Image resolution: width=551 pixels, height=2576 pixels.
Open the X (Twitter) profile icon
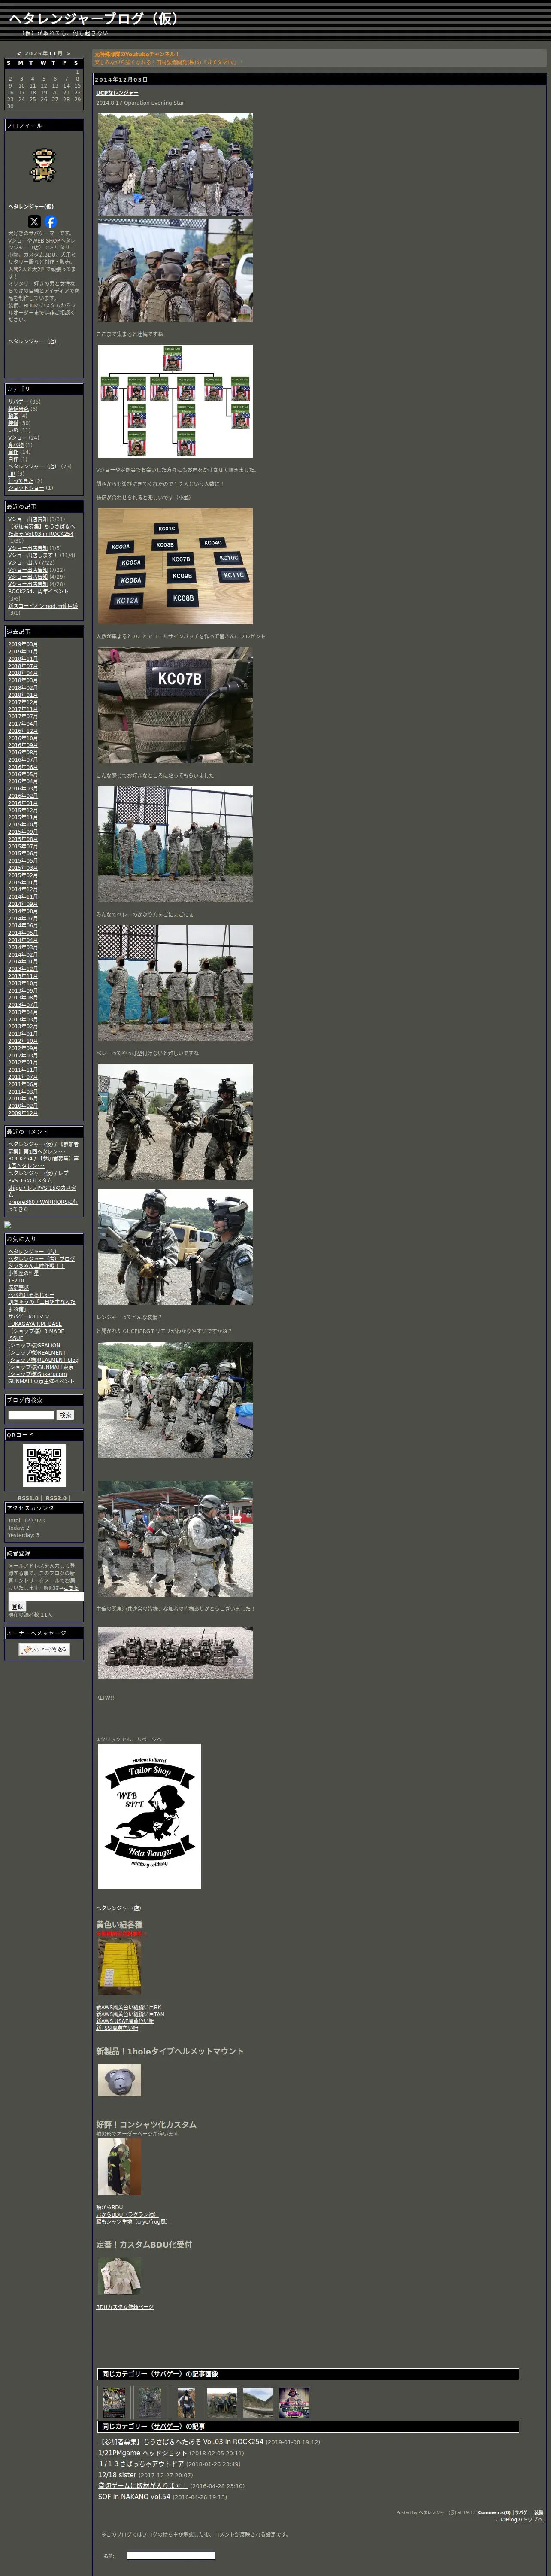pyautogui.click(x=34, y=221)
